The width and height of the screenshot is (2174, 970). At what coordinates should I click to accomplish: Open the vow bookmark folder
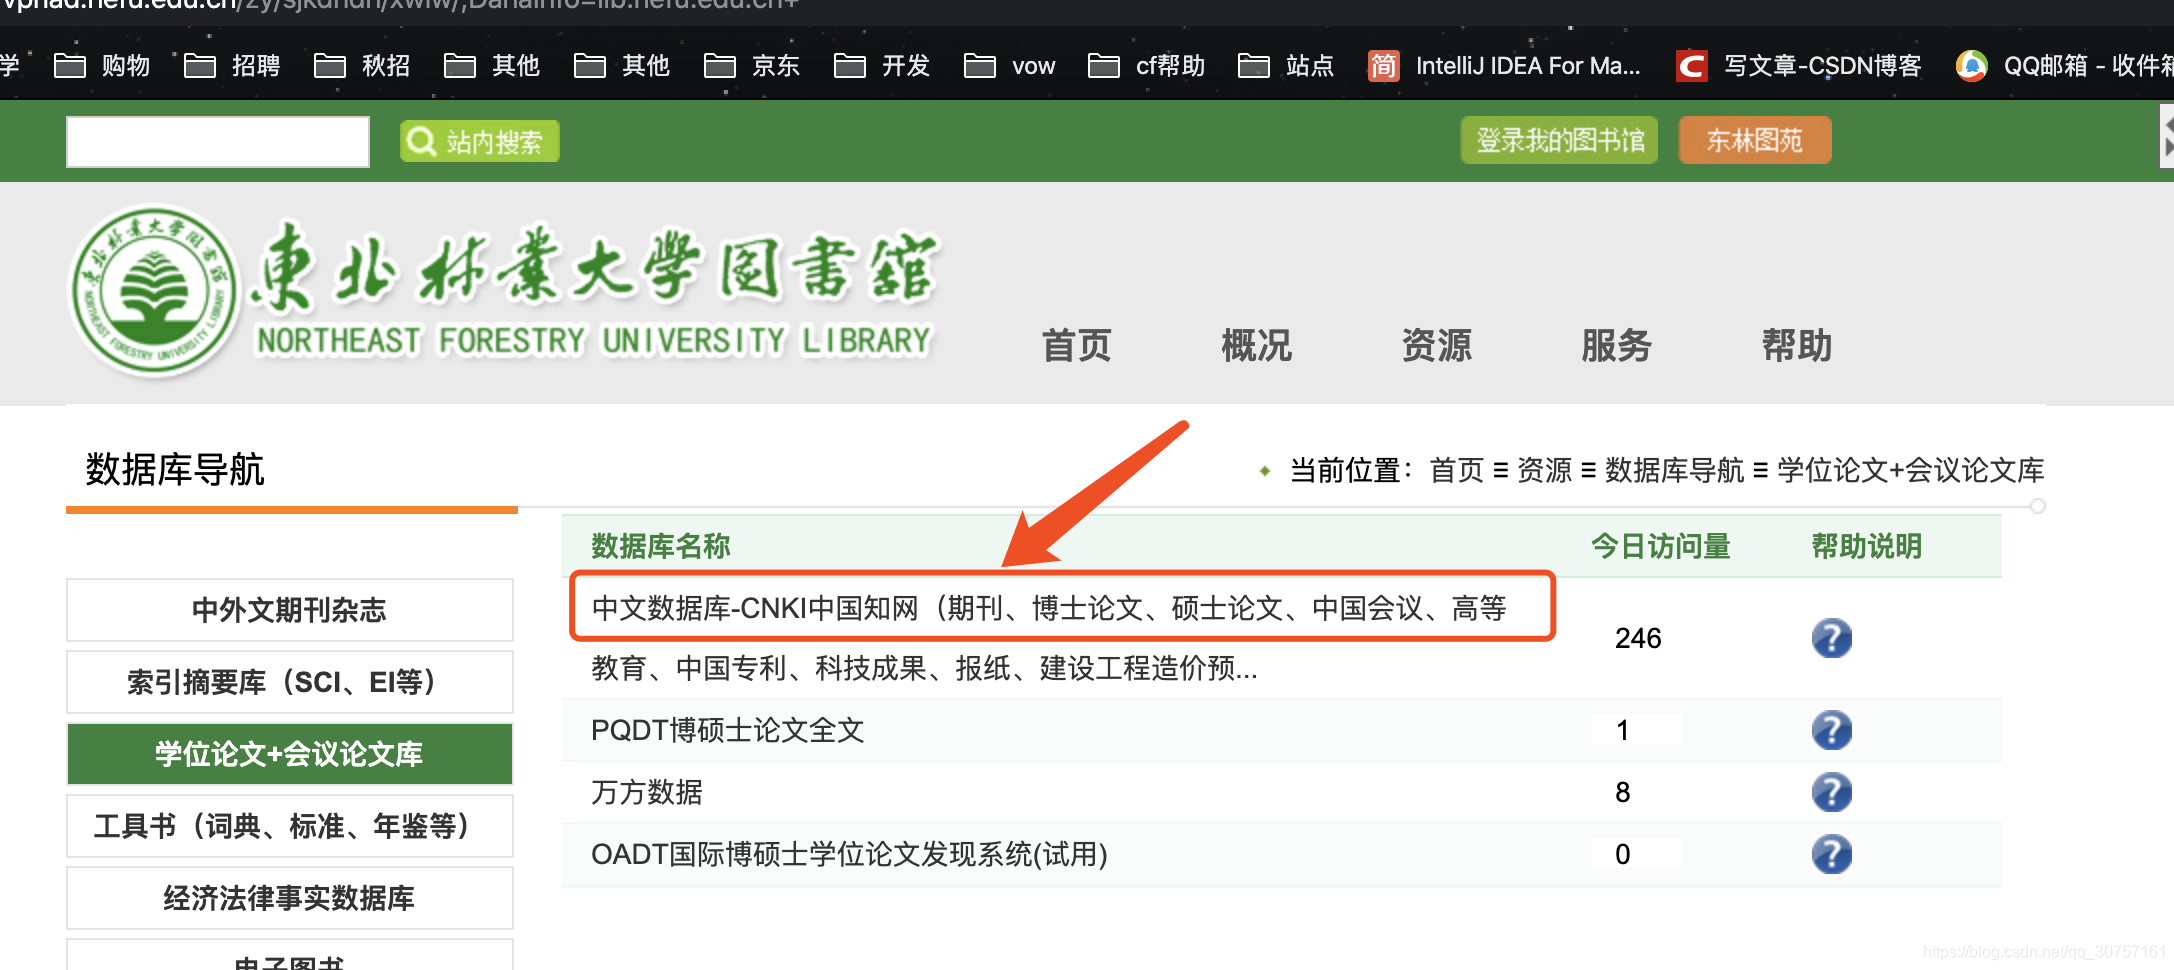pos(1009,66)
